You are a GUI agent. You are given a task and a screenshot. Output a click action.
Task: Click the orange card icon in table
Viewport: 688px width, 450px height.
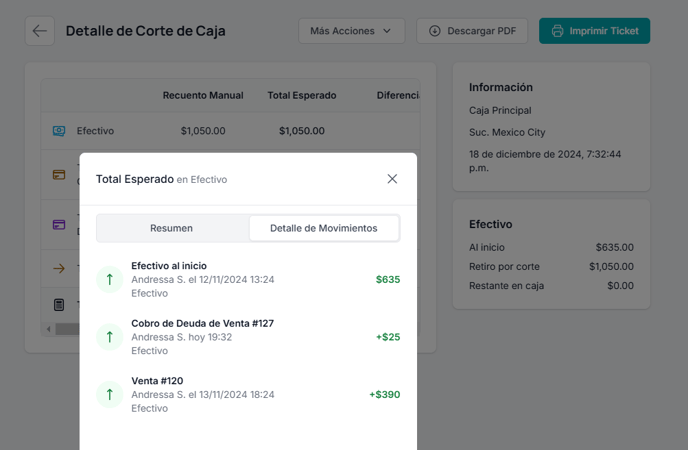[59, 175]
